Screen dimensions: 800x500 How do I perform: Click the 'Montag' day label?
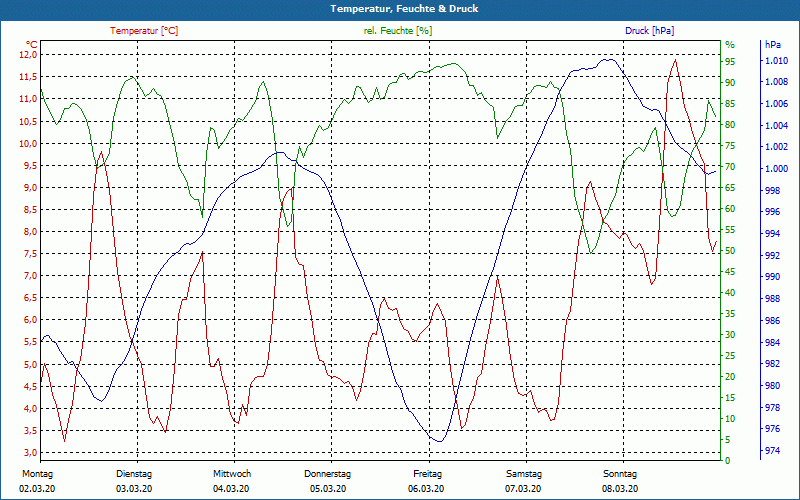[x=38, y=474]
